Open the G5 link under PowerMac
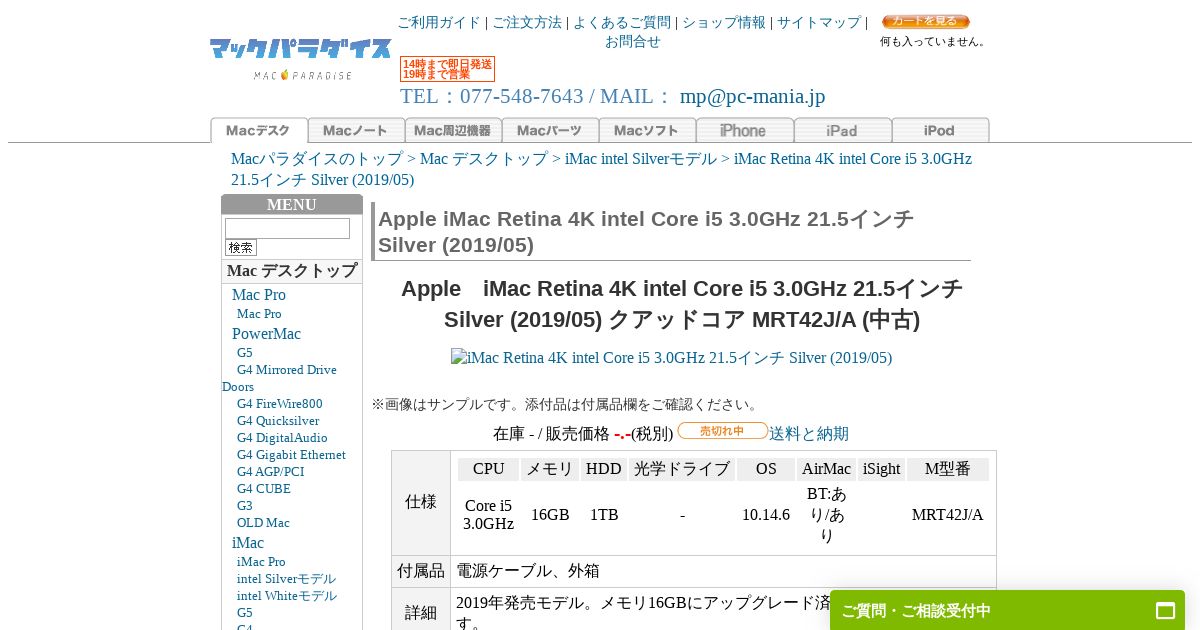Image resolution: width=1200 pixels, height=630 pixels. (245, 352)
